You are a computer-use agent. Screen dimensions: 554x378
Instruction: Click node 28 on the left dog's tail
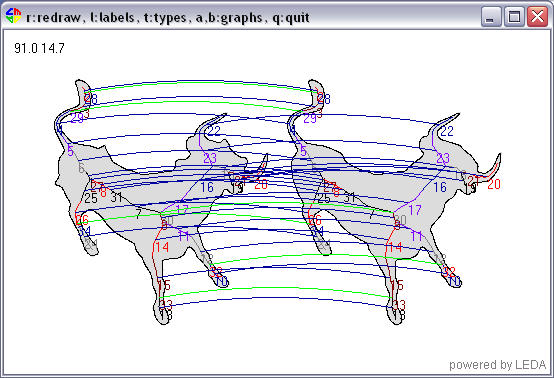[x=91, y=99]
